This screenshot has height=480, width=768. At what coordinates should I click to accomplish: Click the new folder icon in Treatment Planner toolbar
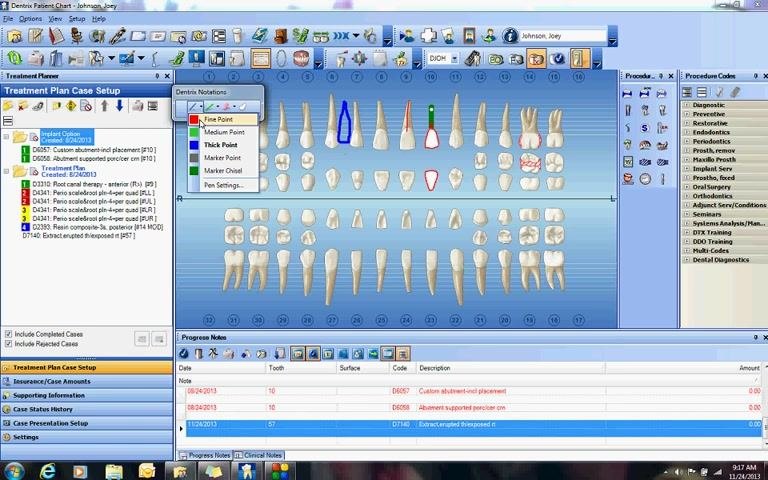point(8,106)
